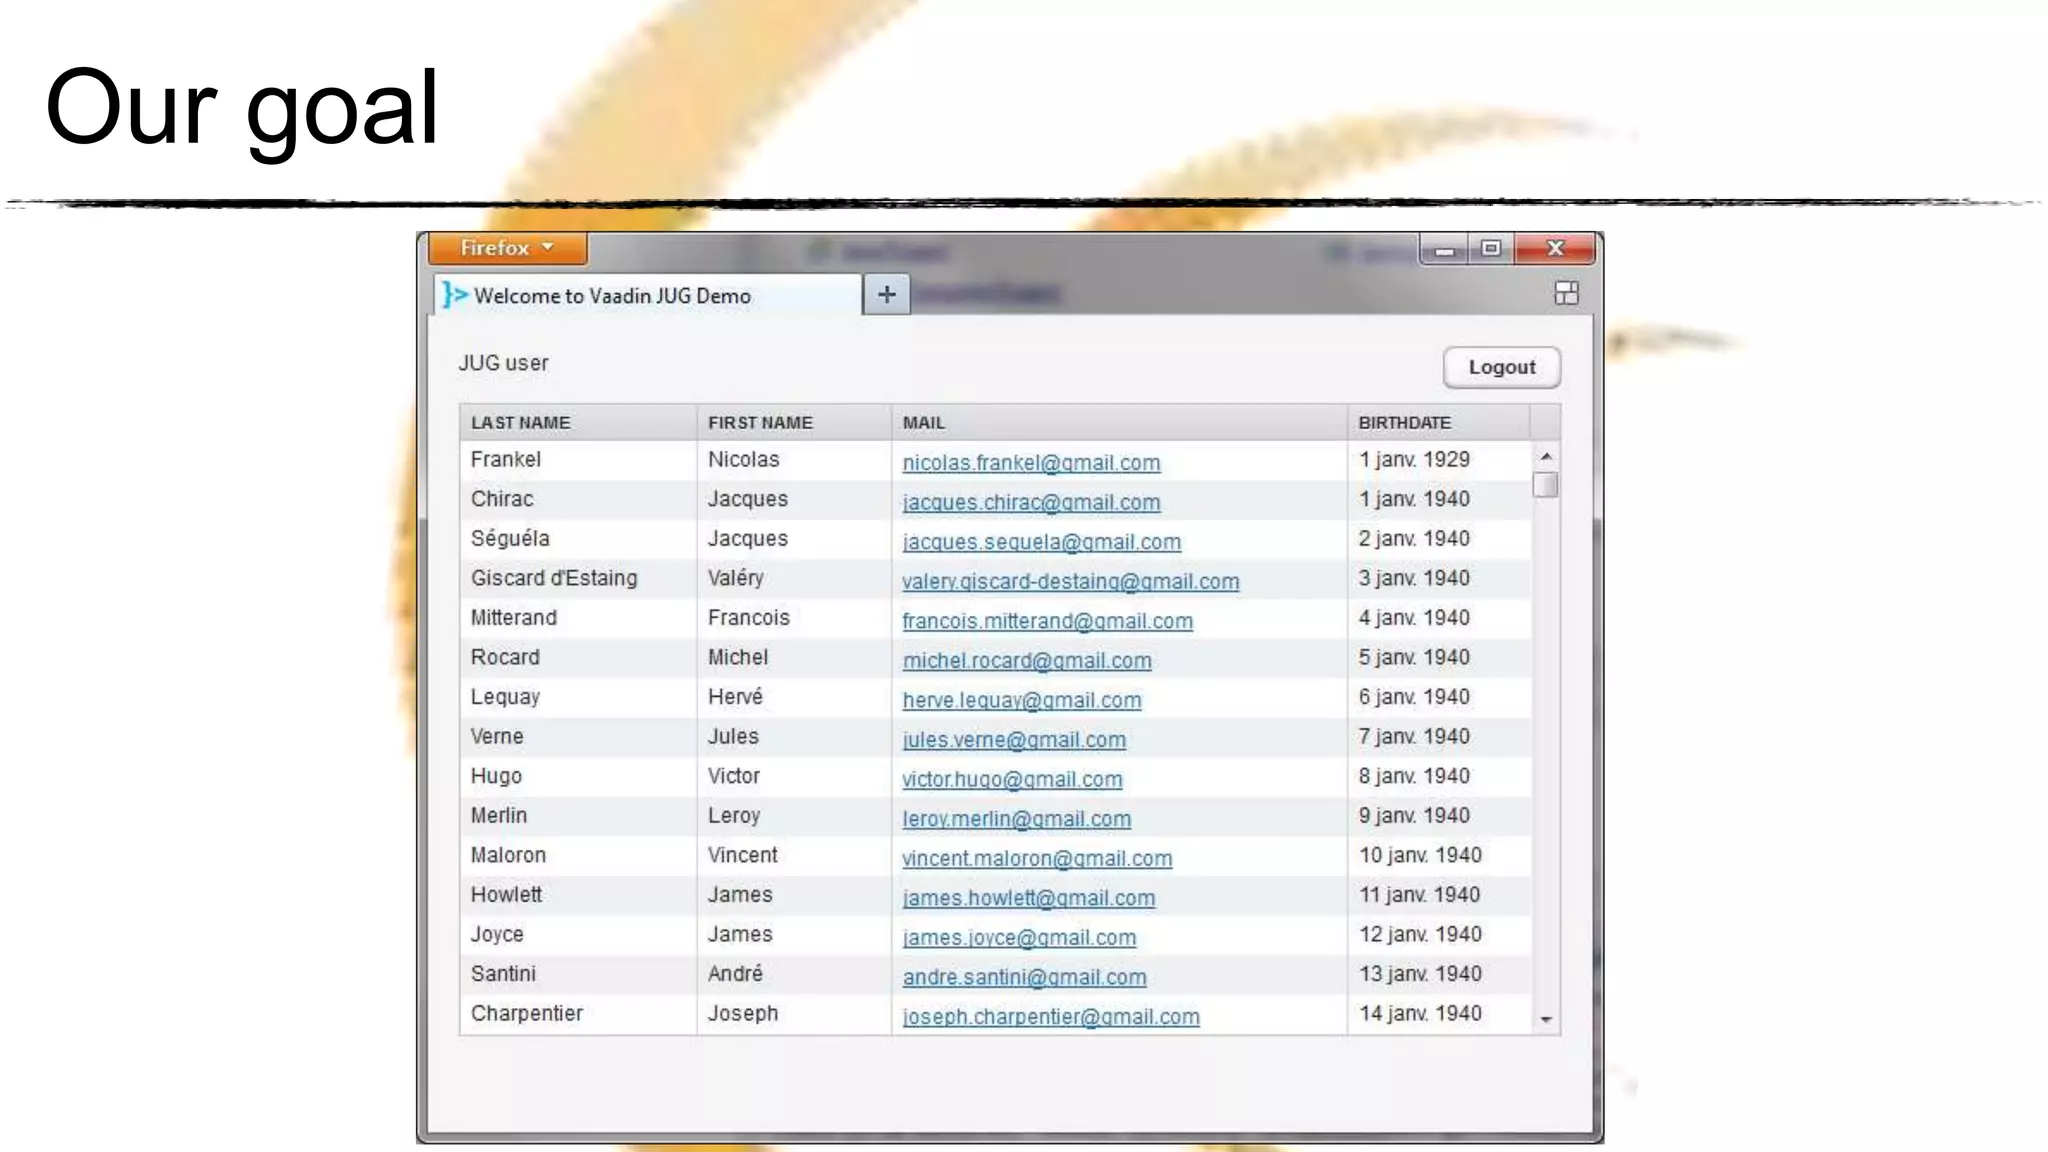The image size is (2048, 1152).
Task: Sort table by Last Name header
Action: (521, 423)
